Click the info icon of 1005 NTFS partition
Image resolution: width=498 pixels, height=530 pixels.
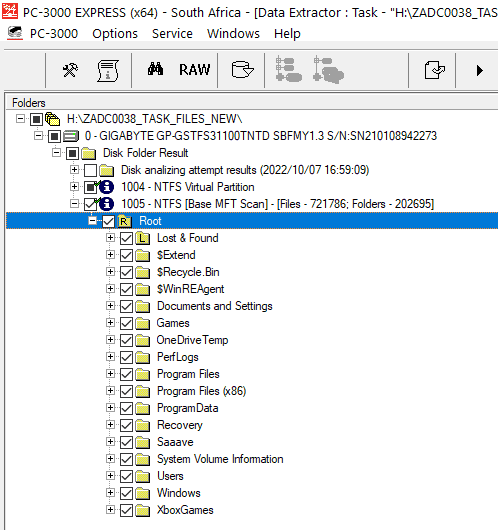[107, 204]
